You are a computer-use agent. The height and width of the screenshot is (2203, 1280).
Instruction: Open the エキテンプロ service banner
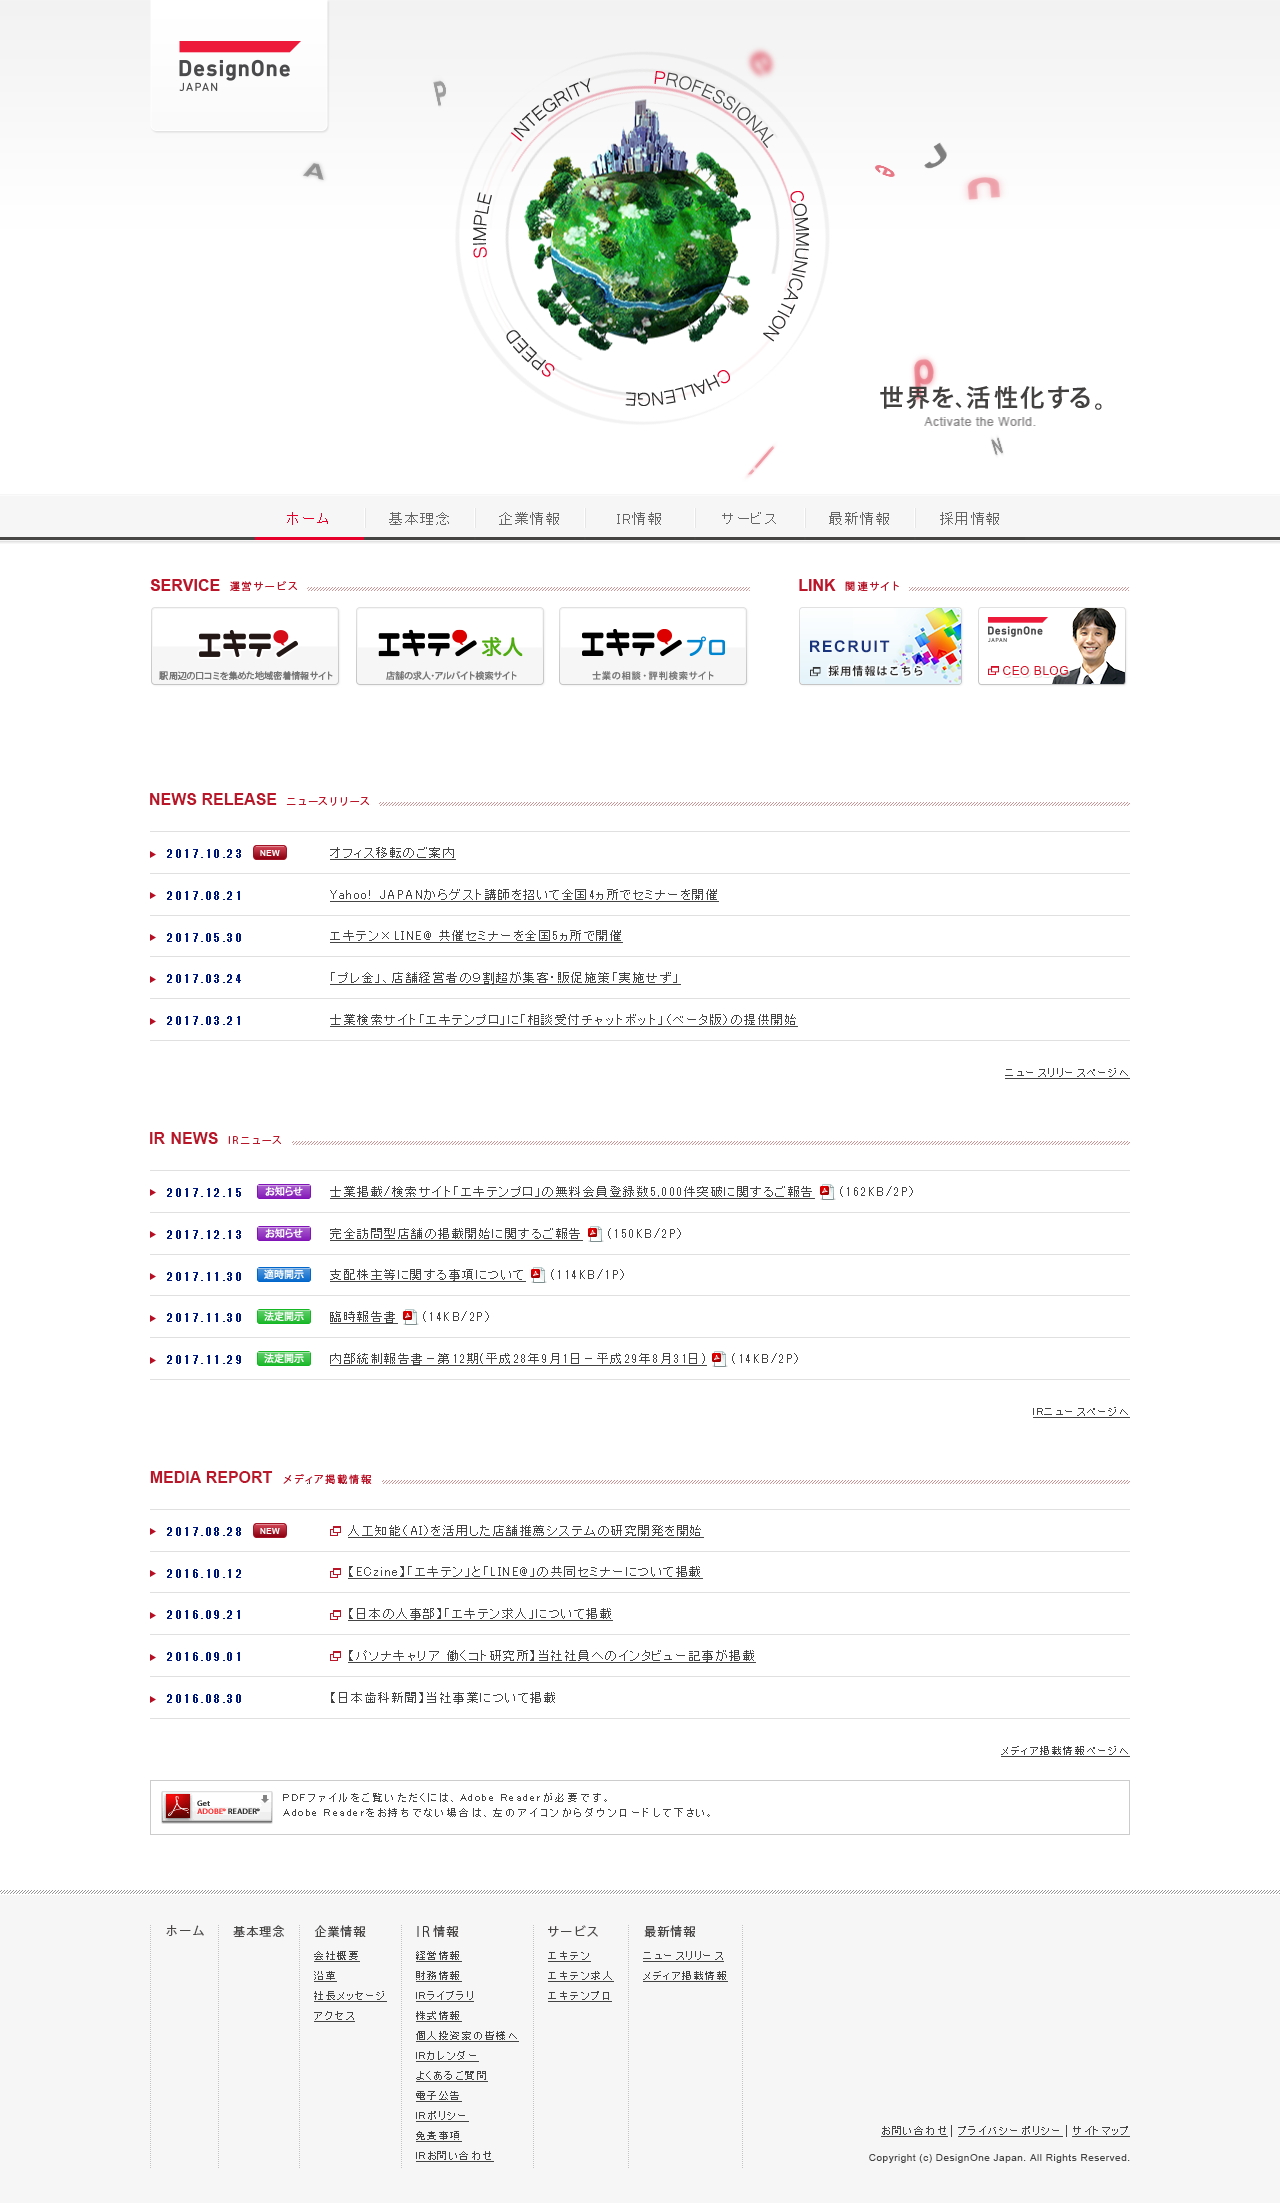[653, 646]
